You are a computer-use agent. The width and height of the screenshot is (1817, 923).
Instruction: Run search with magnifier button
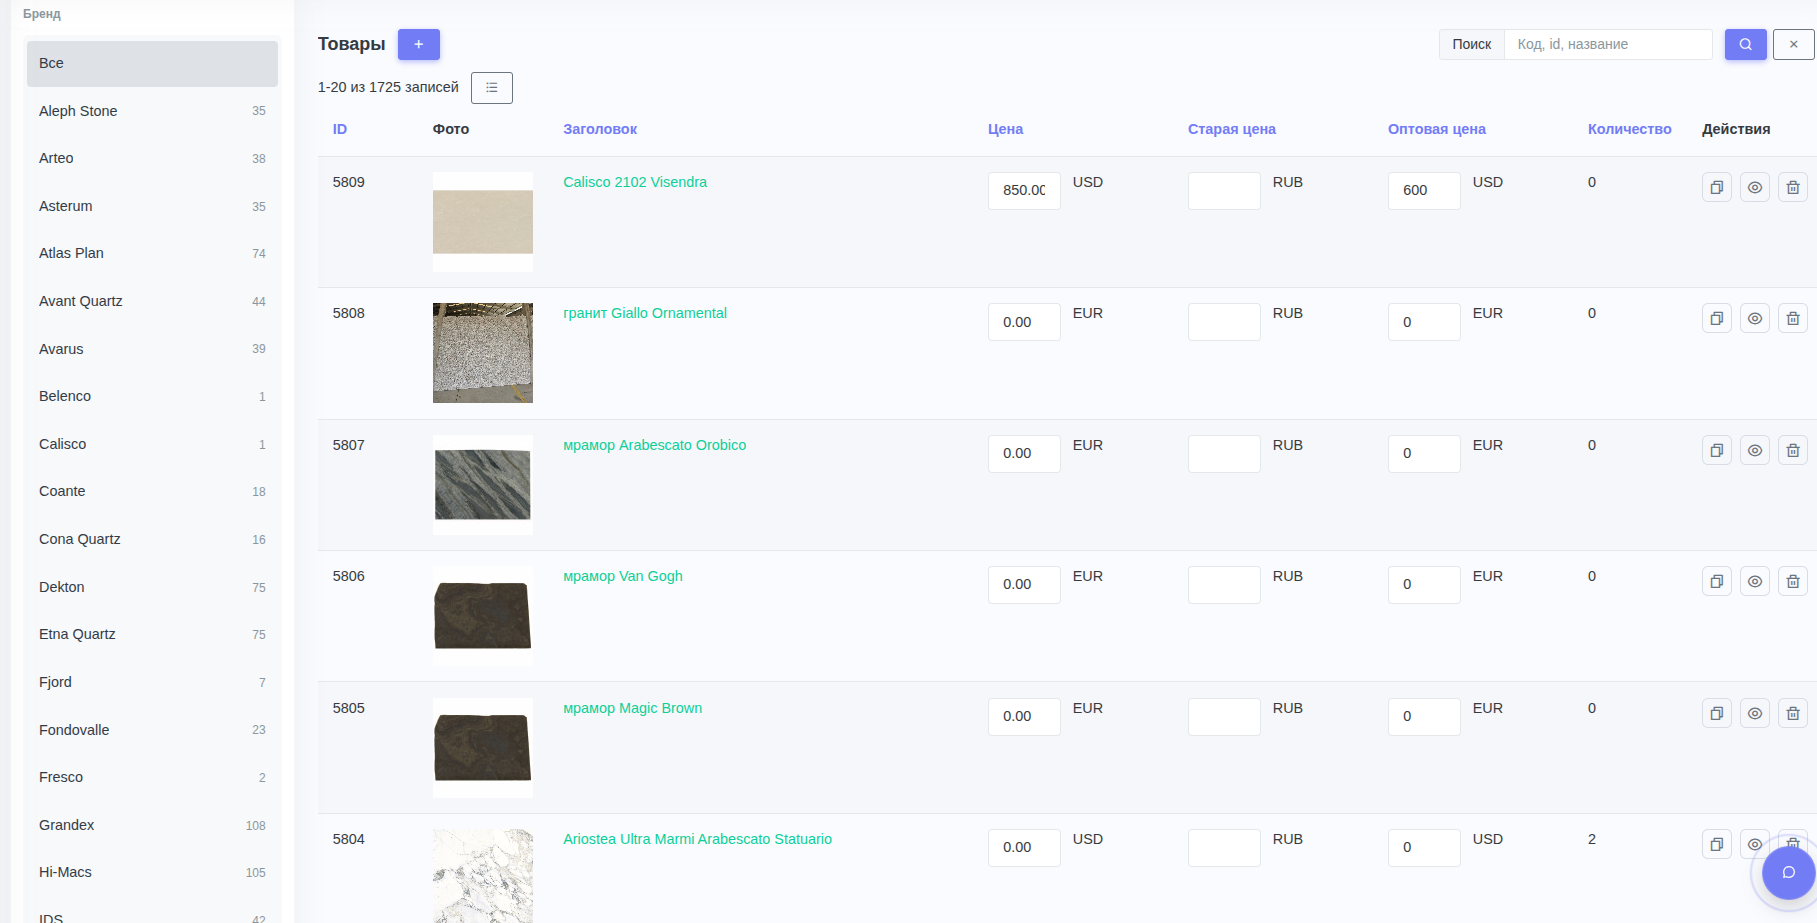point(1745,44)
